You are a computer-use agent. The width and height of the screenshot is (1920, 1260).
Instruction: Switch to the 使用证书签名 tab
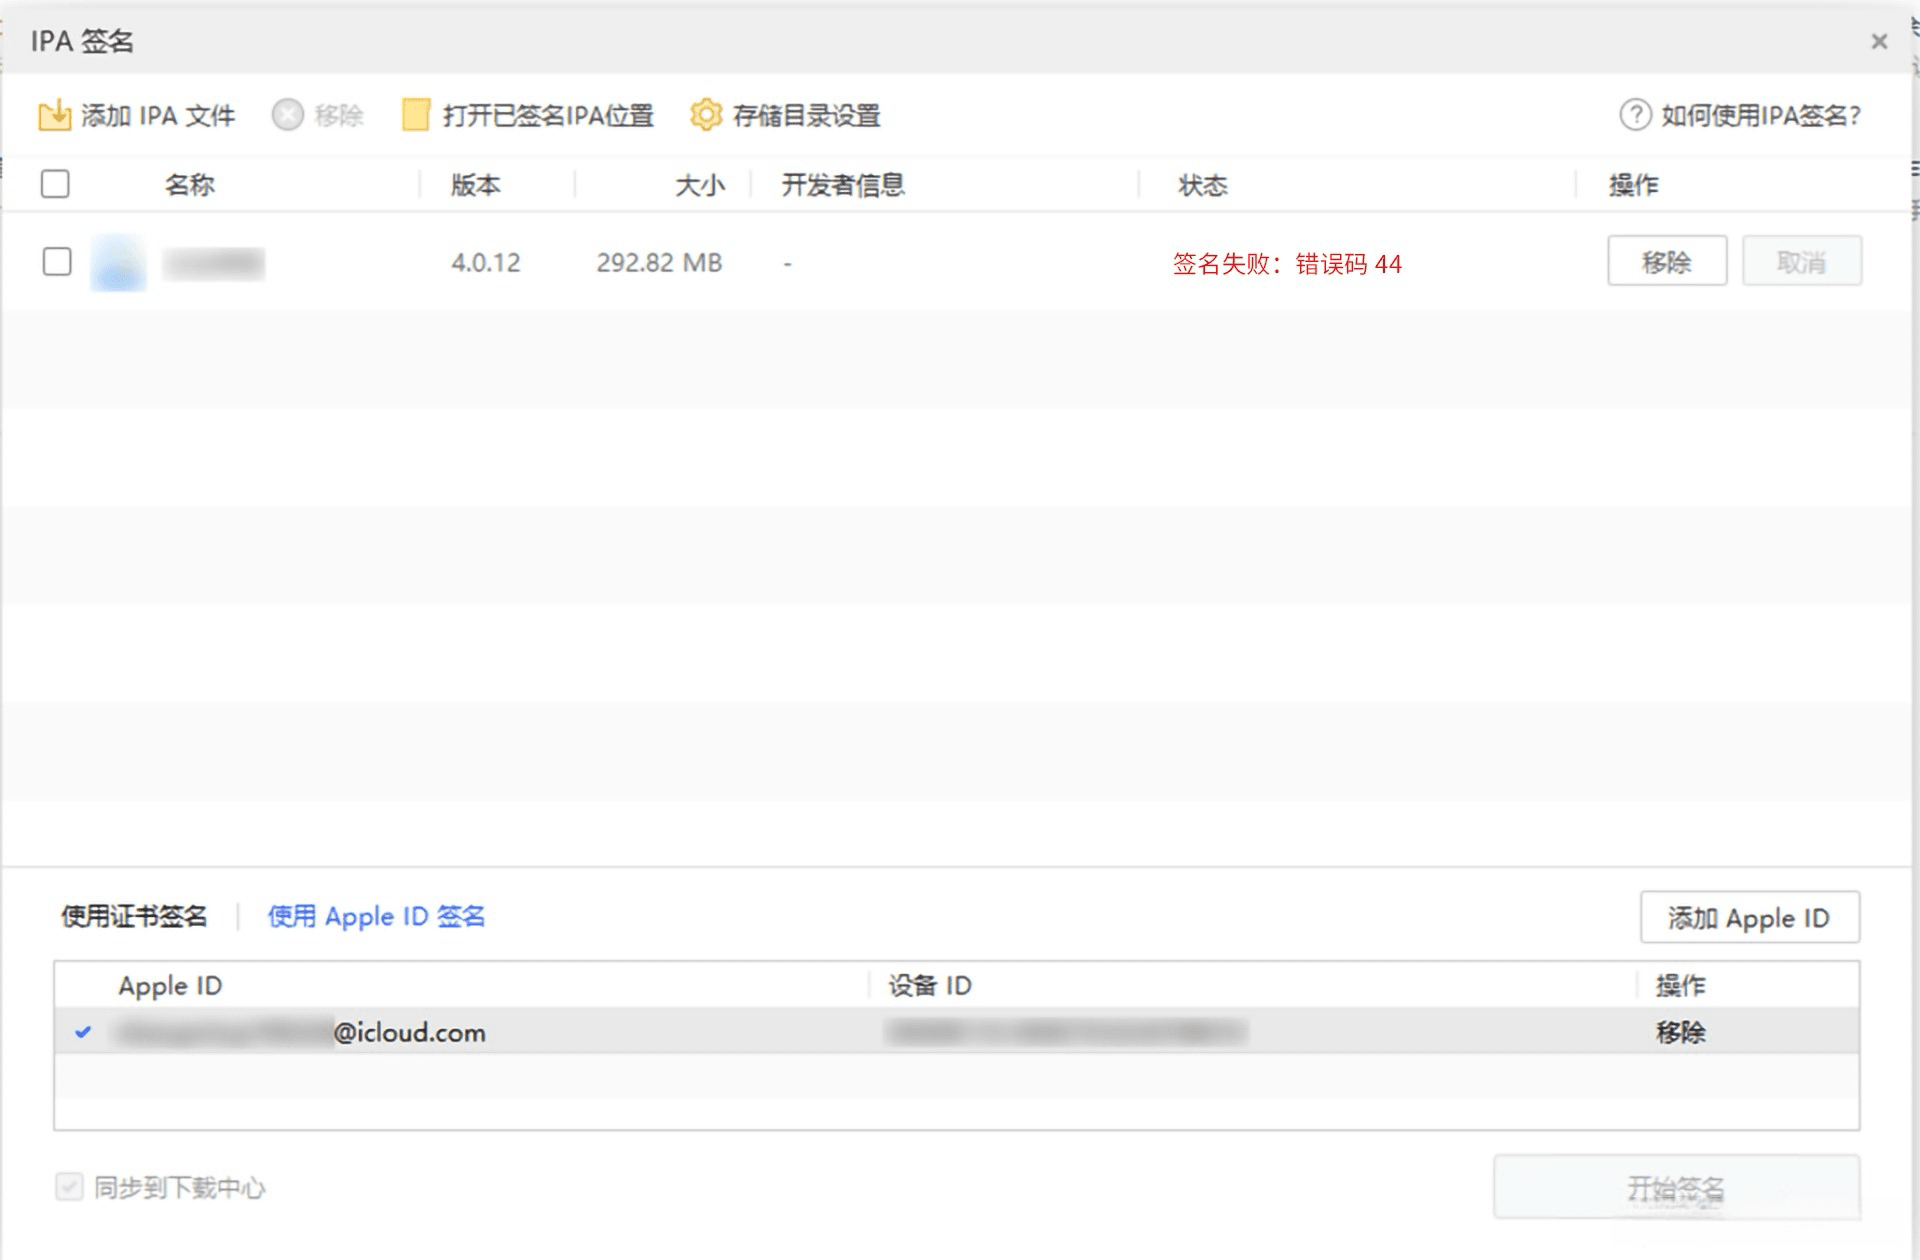[x=135, y=915]
